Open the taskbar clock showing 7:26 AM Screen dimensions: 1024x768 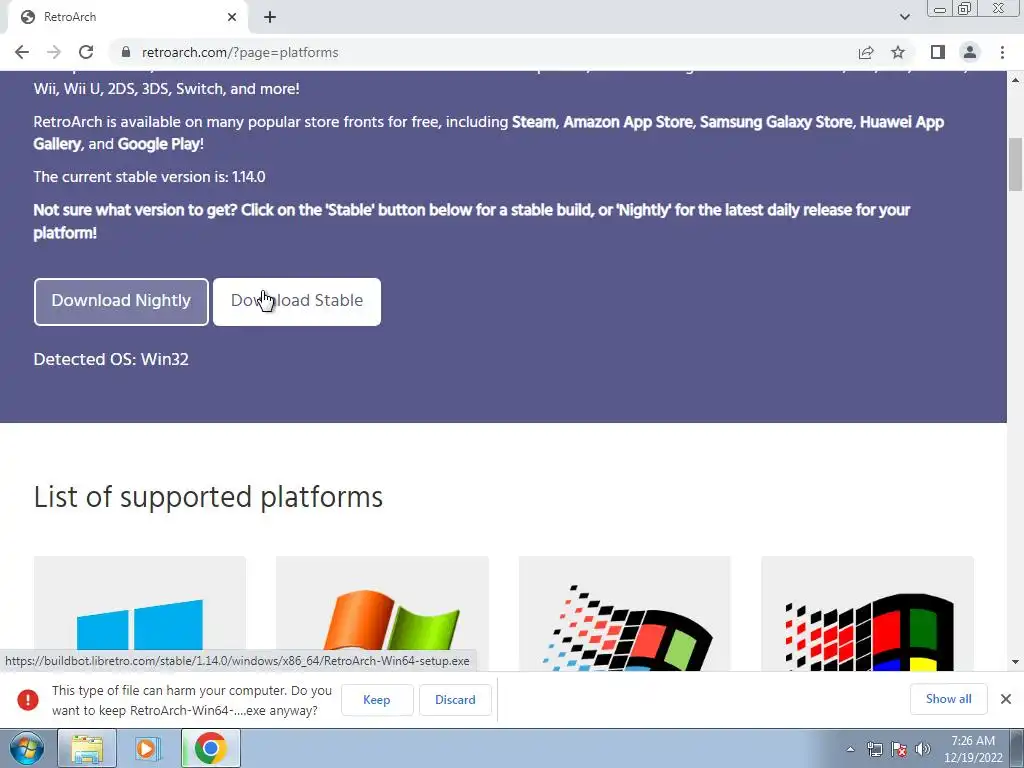[x=973, y=749]
